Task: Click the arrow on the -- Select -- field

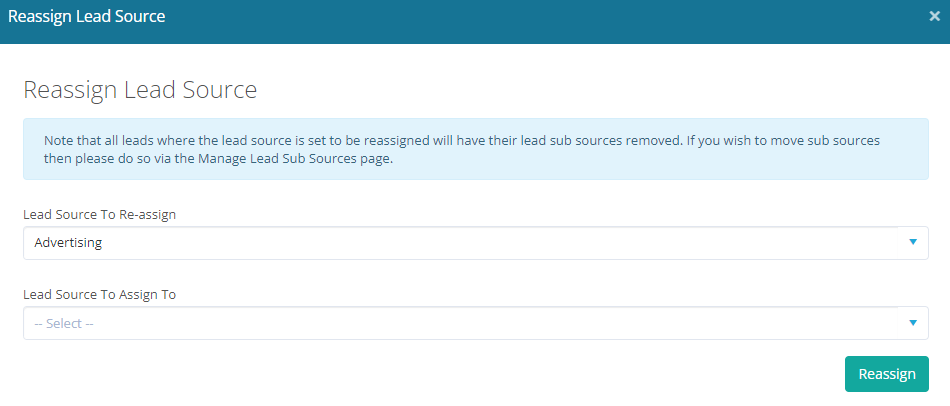Action: 912,322
